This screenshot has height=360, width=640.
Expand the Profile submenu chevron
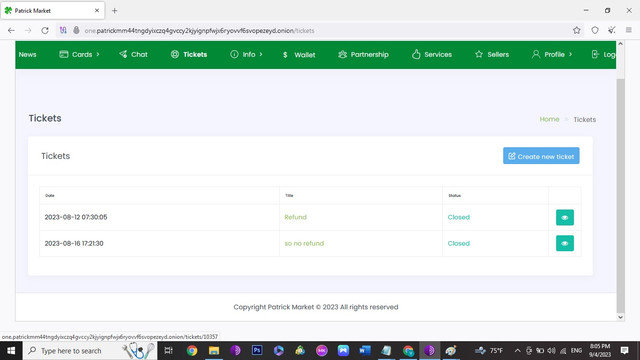point(571,54)
